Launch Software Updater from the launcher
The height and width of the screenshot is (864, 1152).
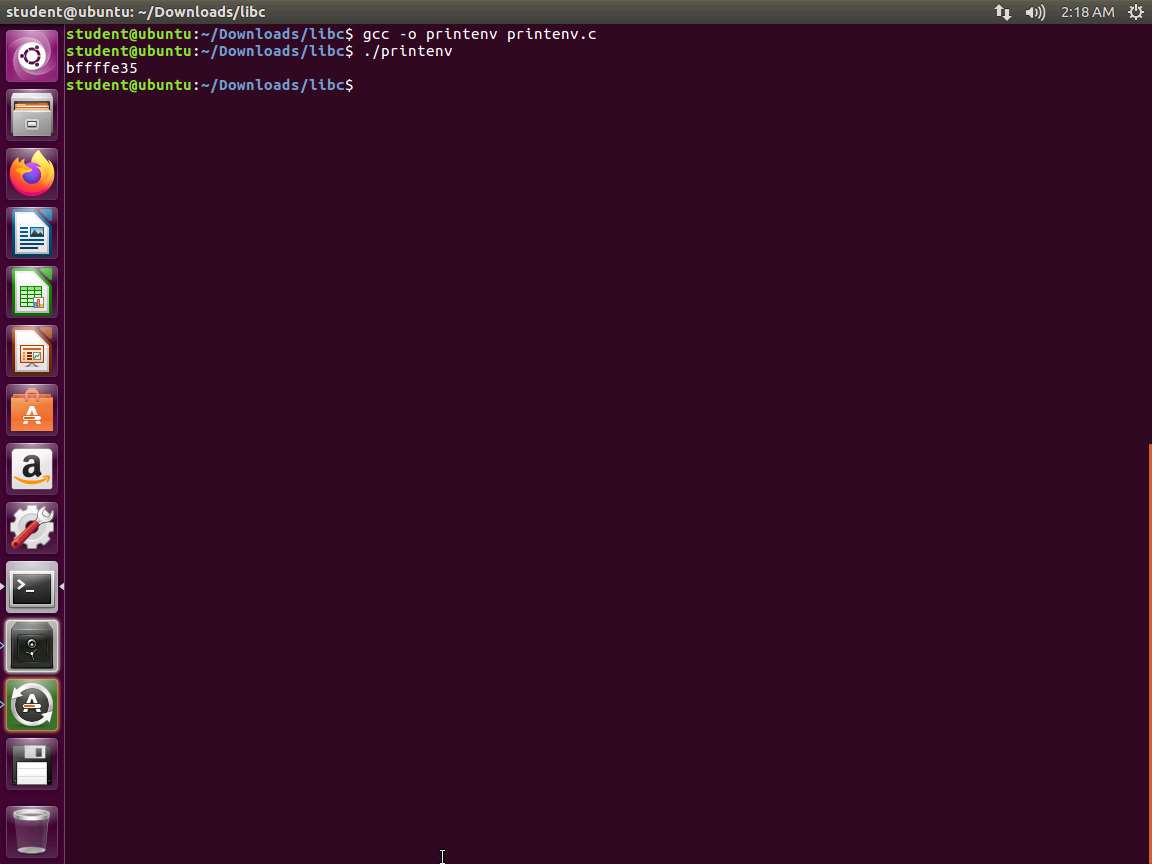(x=32, y=705)
